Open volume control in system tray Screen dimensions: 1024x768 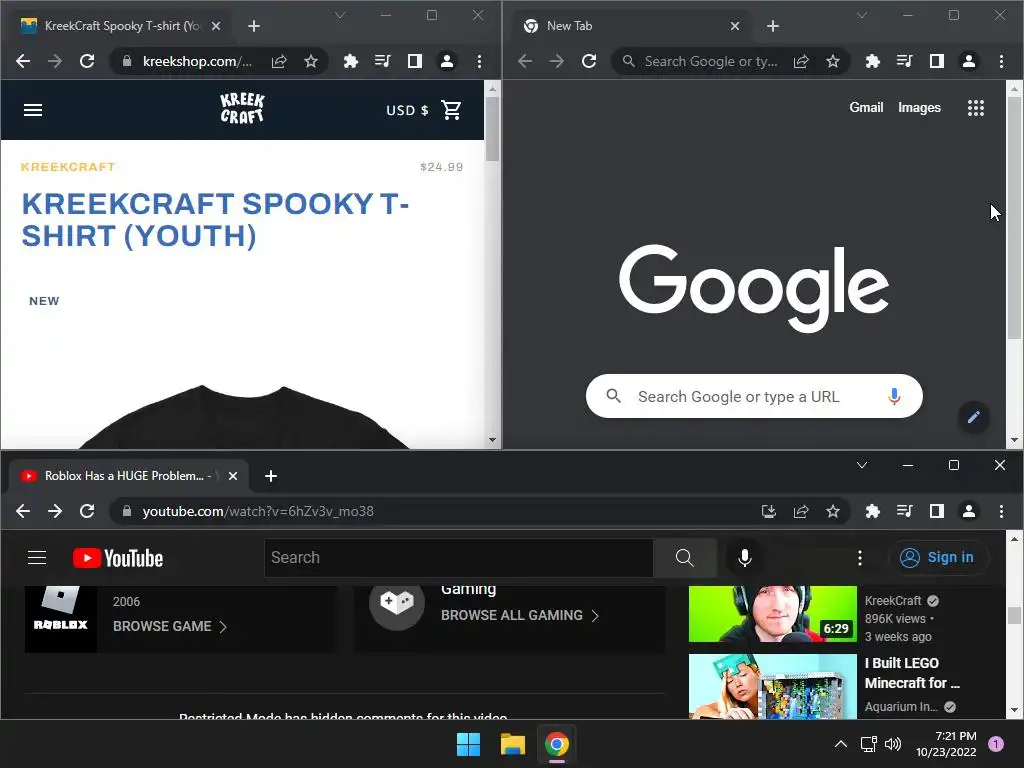893,744
